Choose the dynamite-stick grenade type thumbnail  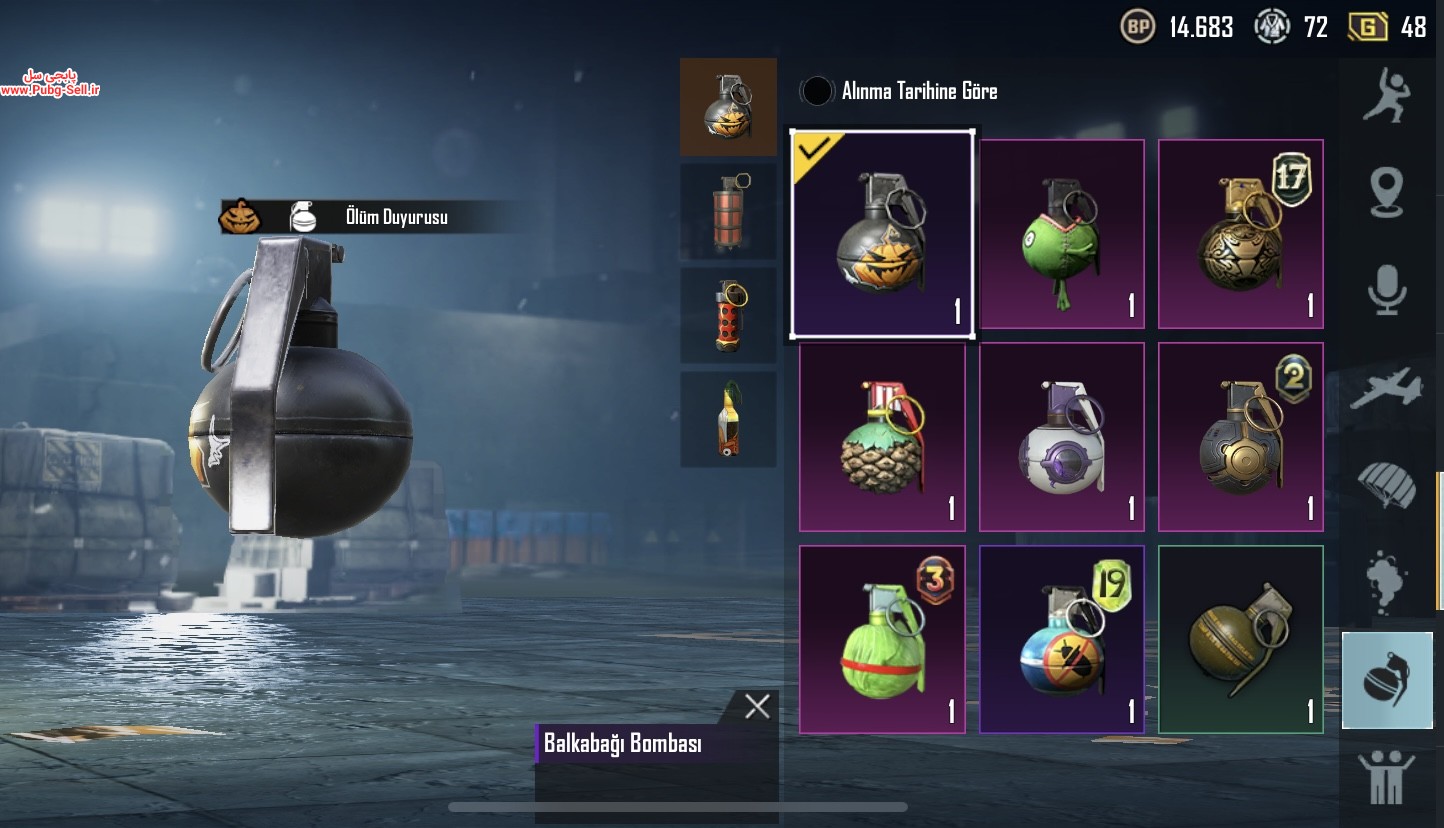[728, 211]
